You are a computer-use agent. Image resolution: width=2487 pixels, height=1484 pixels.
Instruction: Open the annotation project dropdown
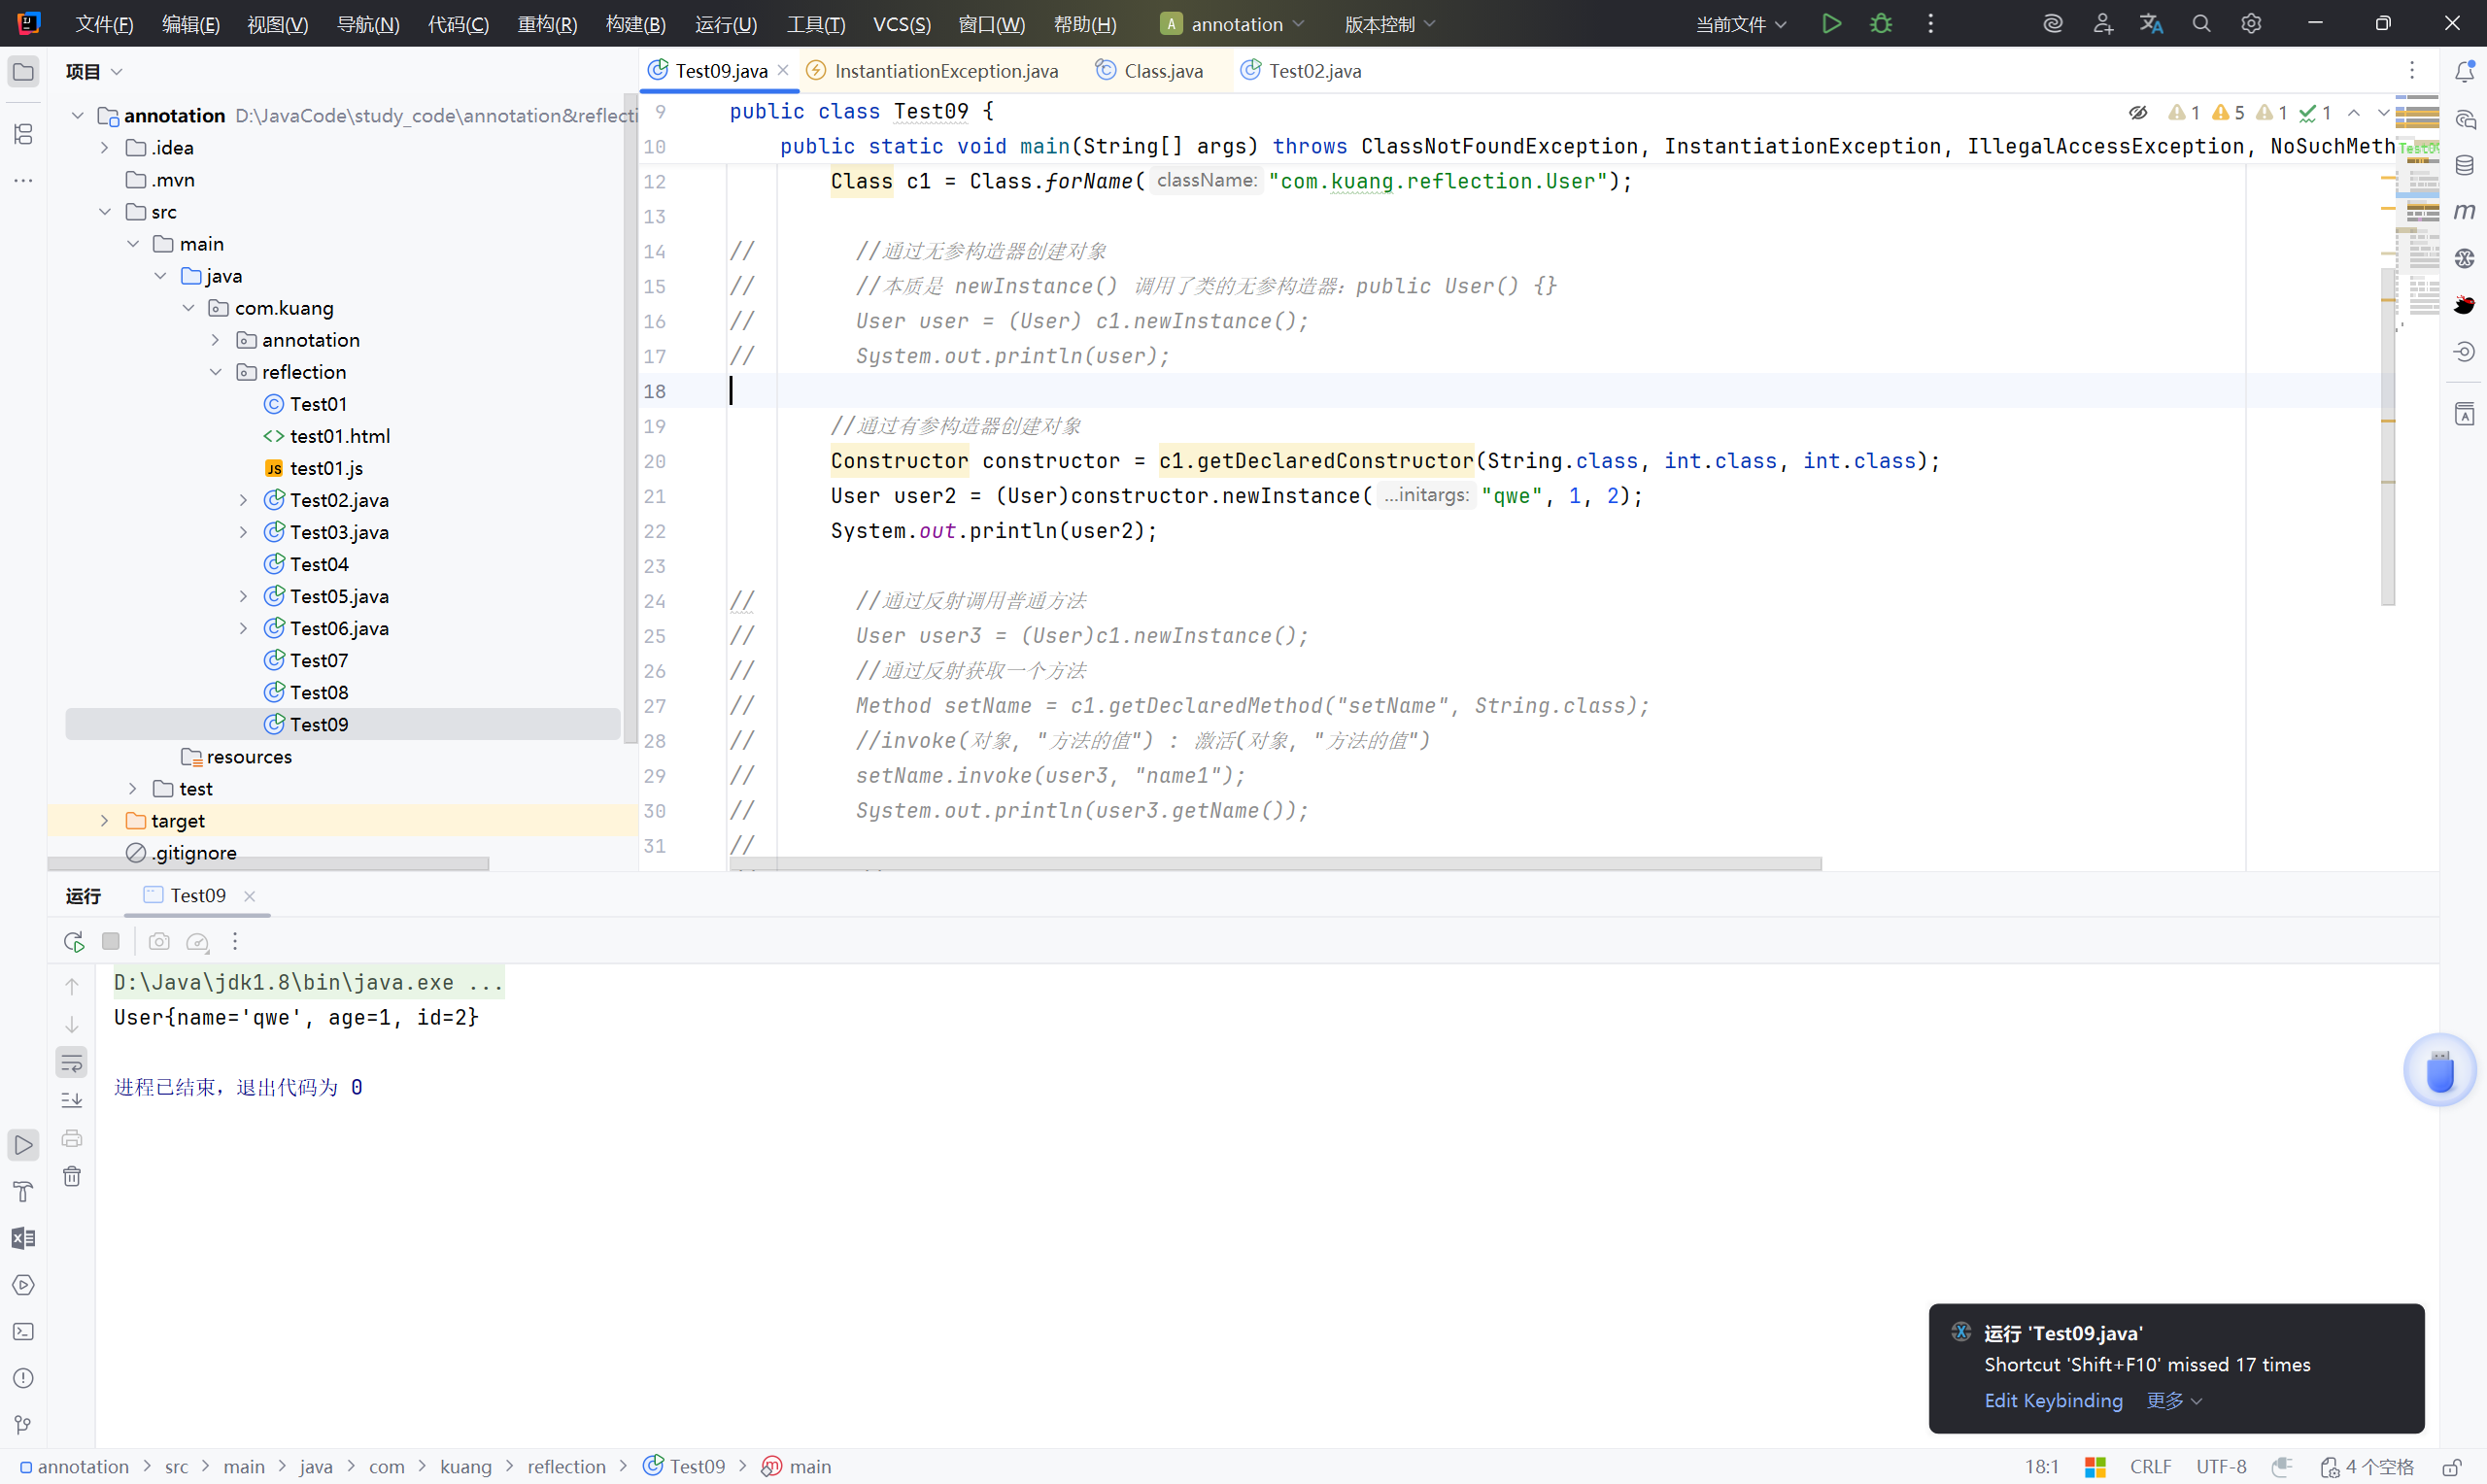point(1236,24)
